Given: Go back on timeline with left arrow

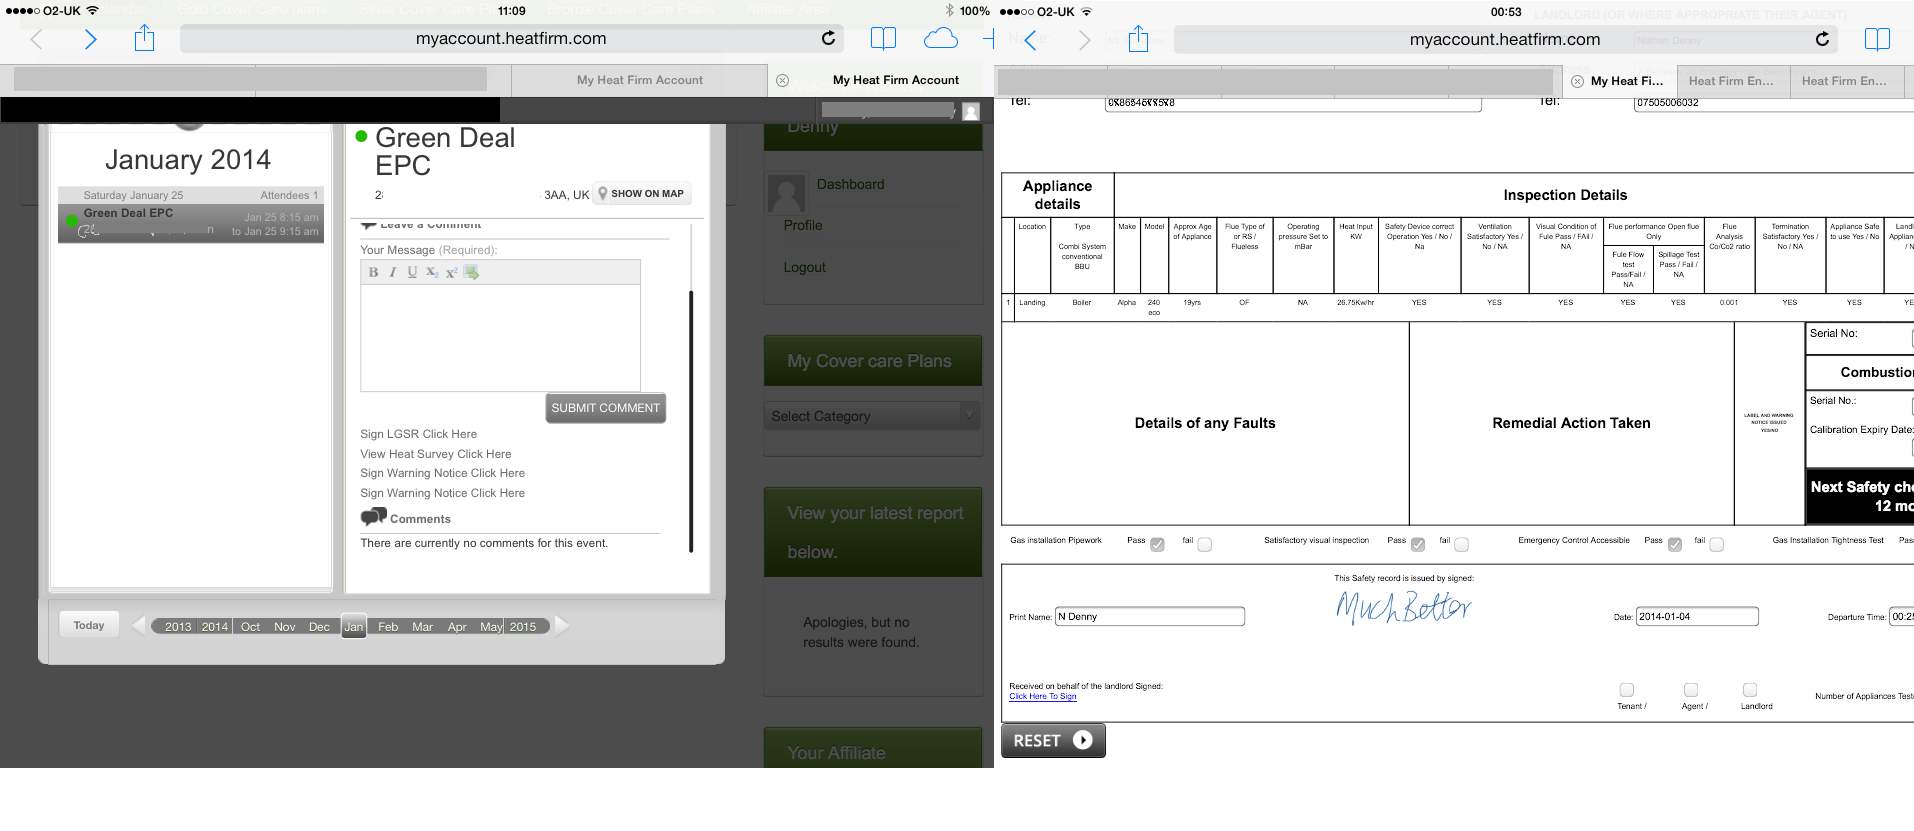Looking at the screenshot, I should coord(138,626).
